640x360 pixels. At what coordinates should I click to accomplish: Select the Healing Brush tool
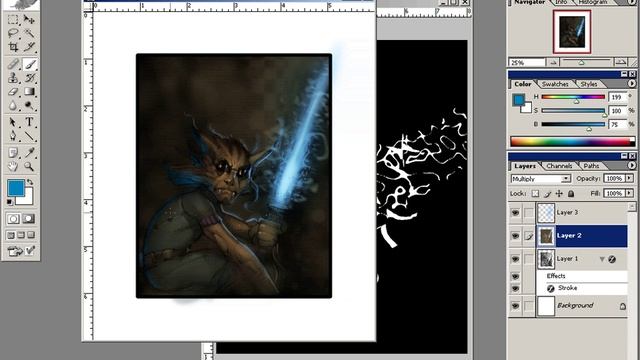point(13,64)
